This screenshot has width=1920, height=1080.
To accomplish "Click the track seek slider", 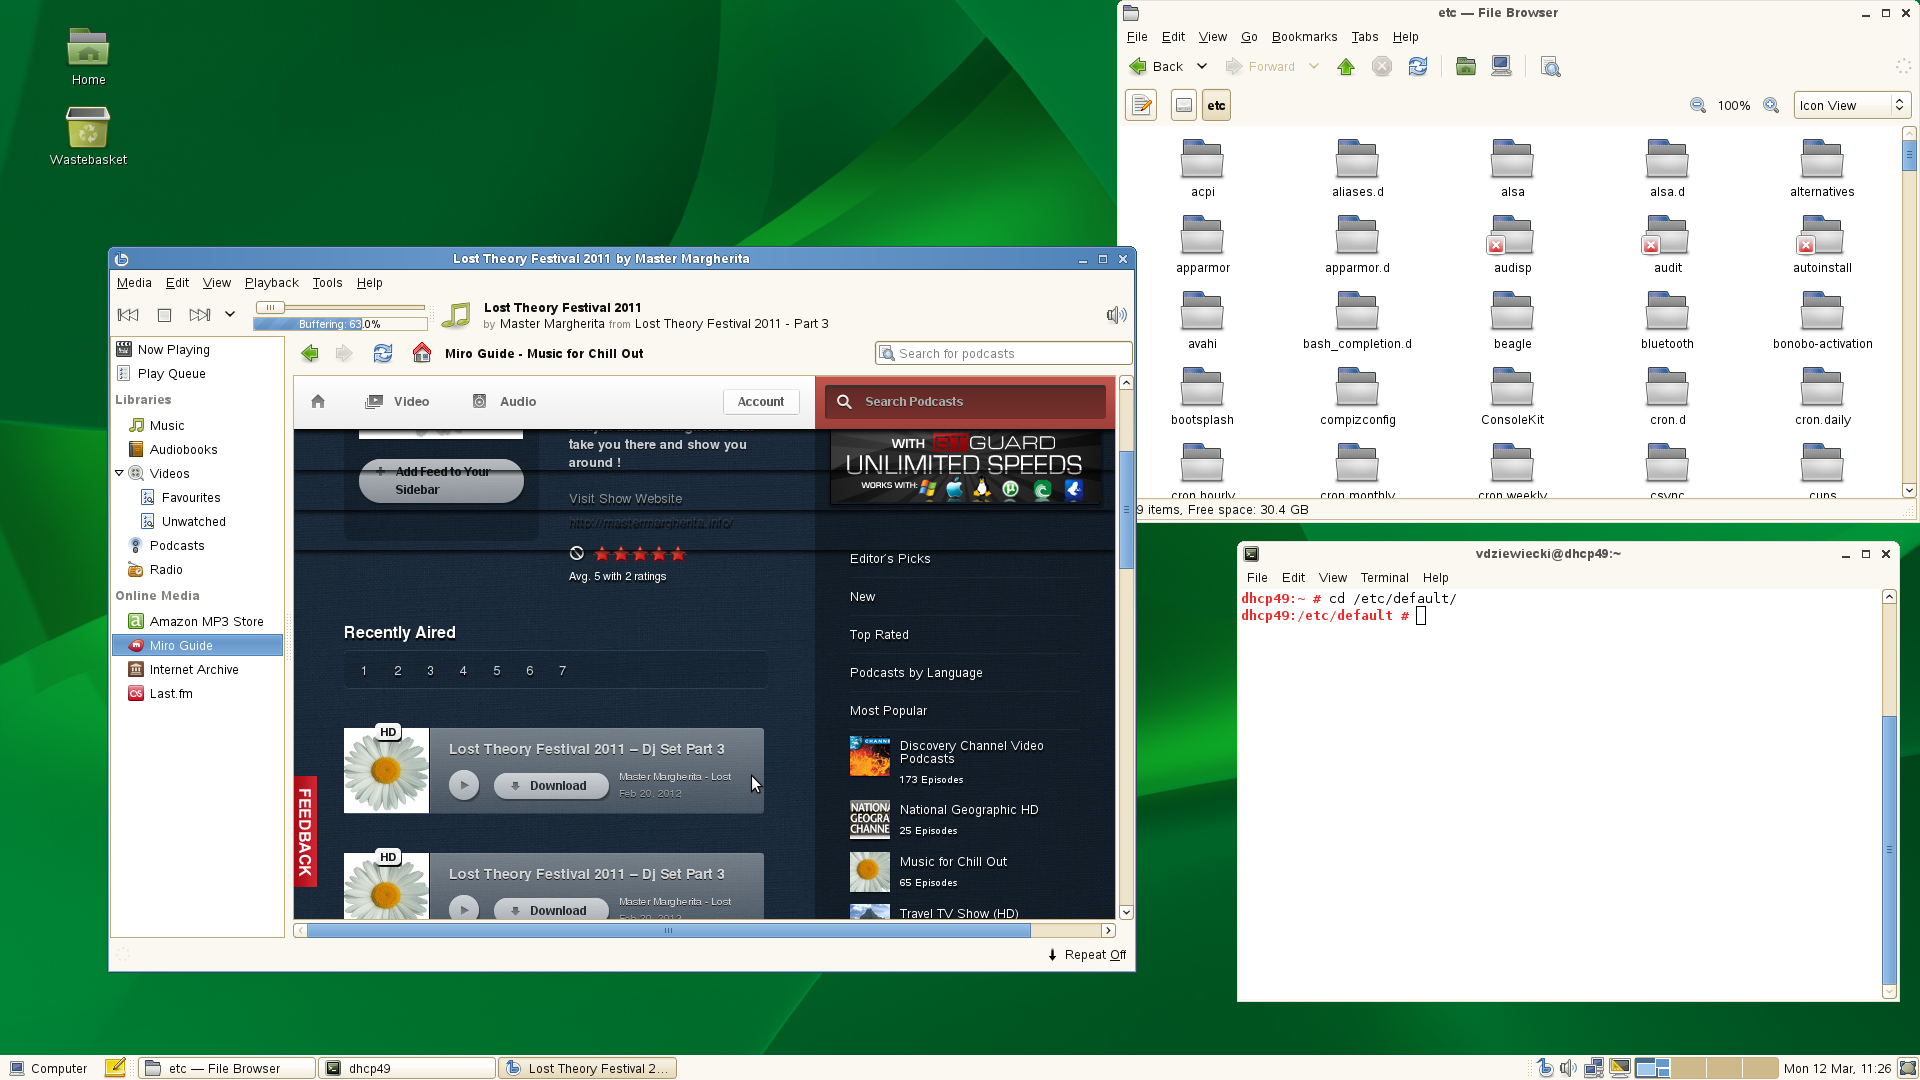I will (340, 308).
